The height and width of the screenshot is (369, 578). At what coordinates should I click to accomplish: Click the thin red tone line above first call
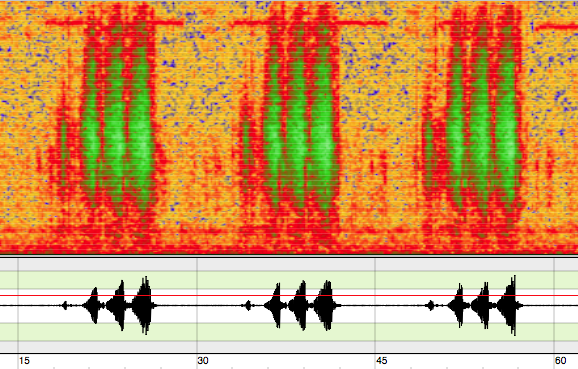click(x=114, y=23)
